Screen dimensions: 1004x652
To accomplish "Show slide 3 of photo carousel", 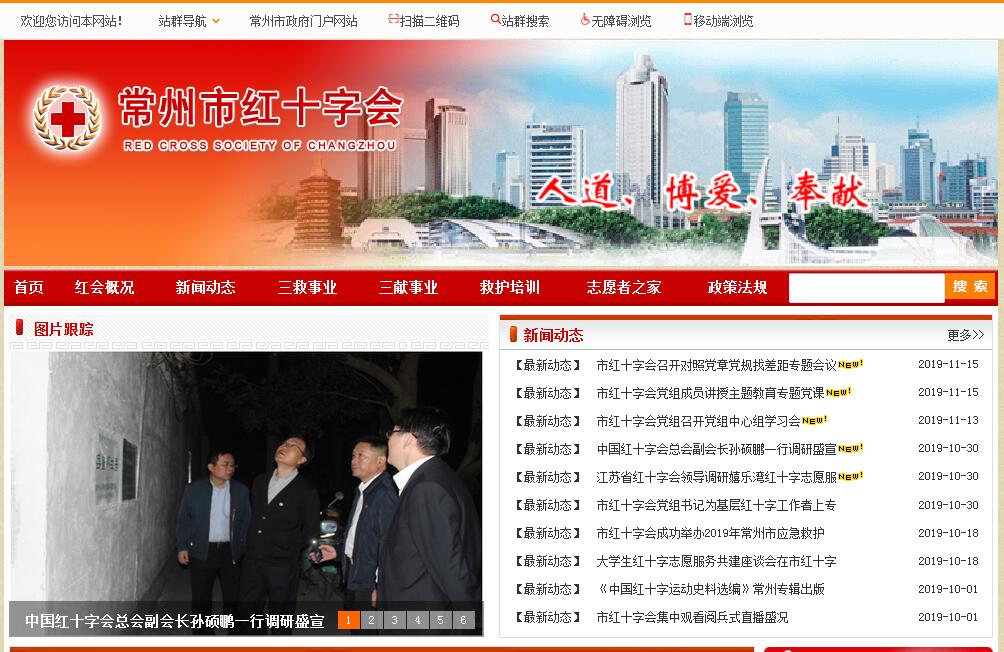I will (x=394, y=620).
